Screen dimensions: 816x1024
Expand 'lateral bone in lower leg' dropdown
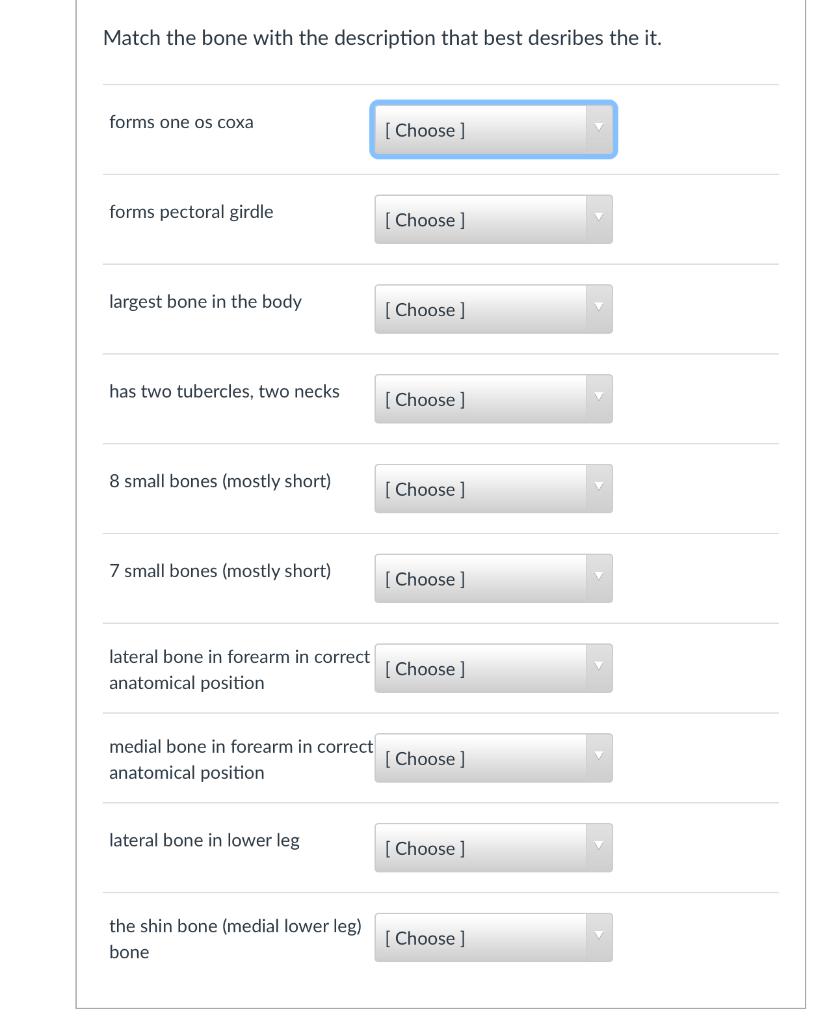(493, 848)
